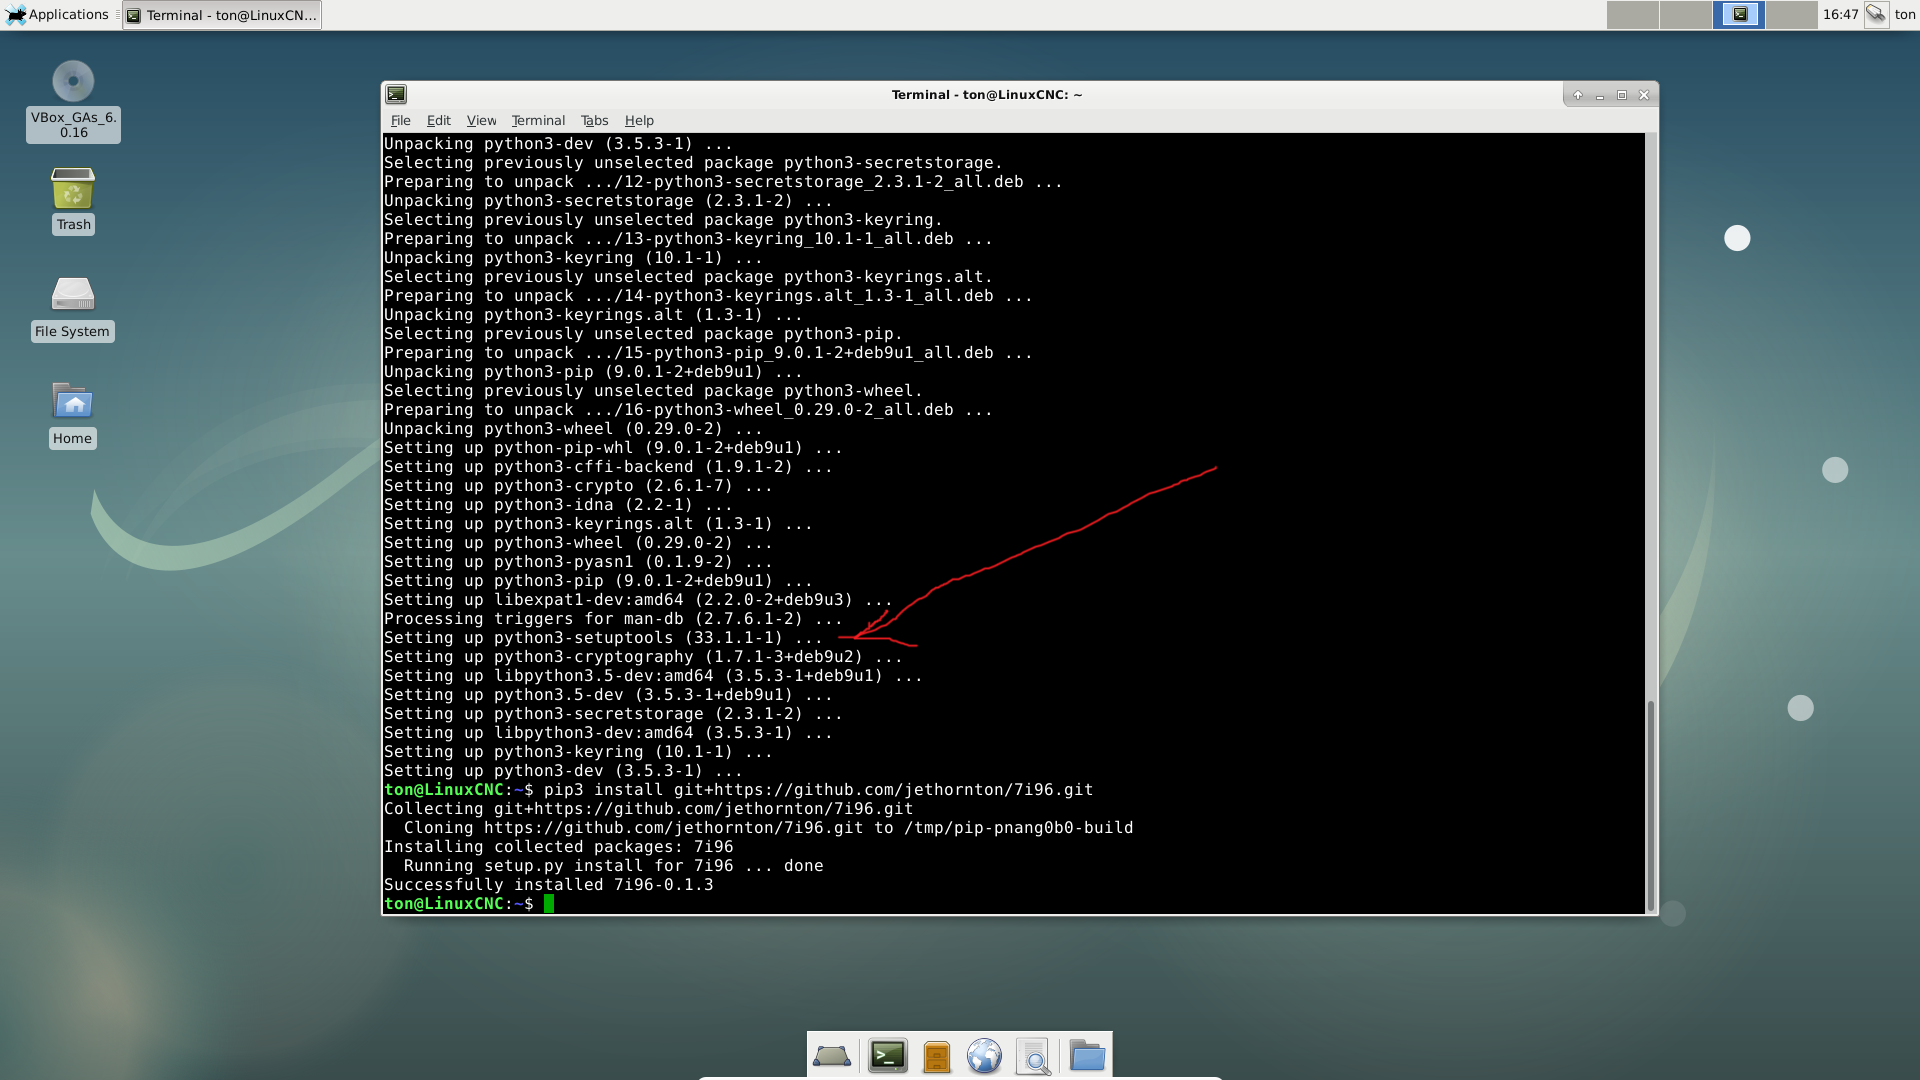Click the terminal window menu icon in the title bar
This screenshot has height=1080, width=1920.
(397, 94)
